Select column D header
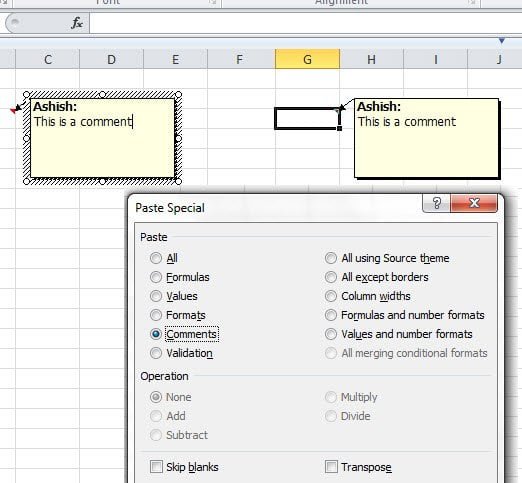Image resolution: width=522 pixels, height=483 pixels. point(111,59)
